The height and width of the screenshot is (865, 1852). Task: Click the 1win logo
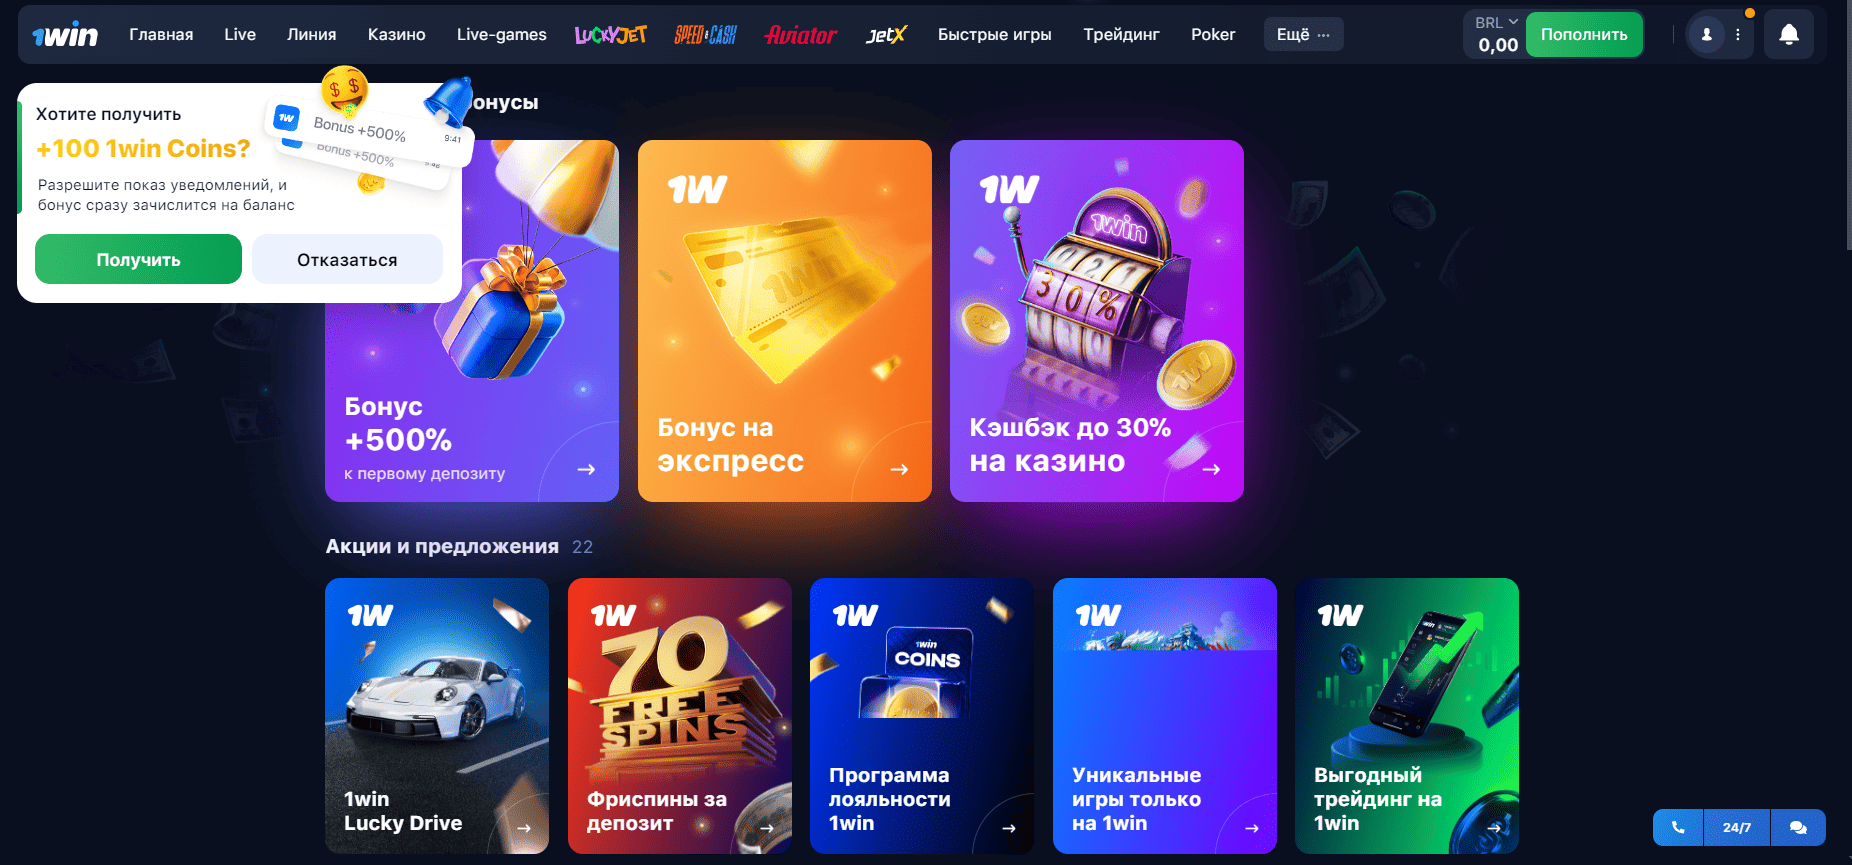click(x=65, y=35)
